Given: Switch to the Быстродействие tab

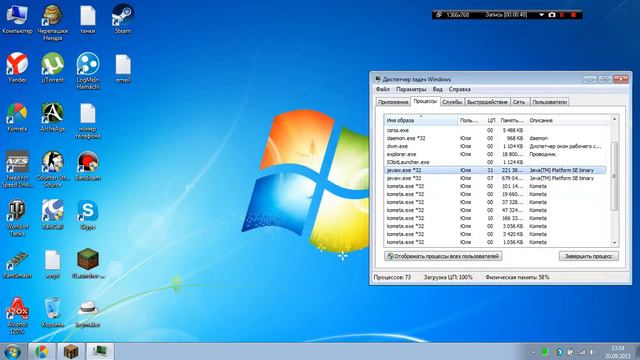Looking at the screenshot, I should (487, 102).
